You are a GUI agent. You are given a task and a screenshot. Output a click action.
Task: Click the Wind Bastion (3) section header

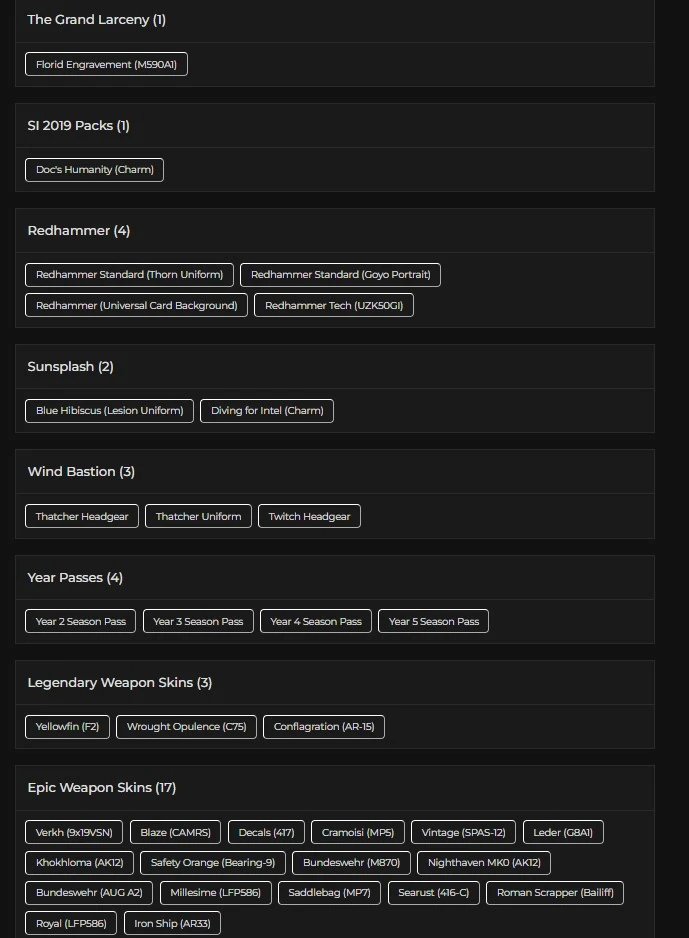point(81,472)
